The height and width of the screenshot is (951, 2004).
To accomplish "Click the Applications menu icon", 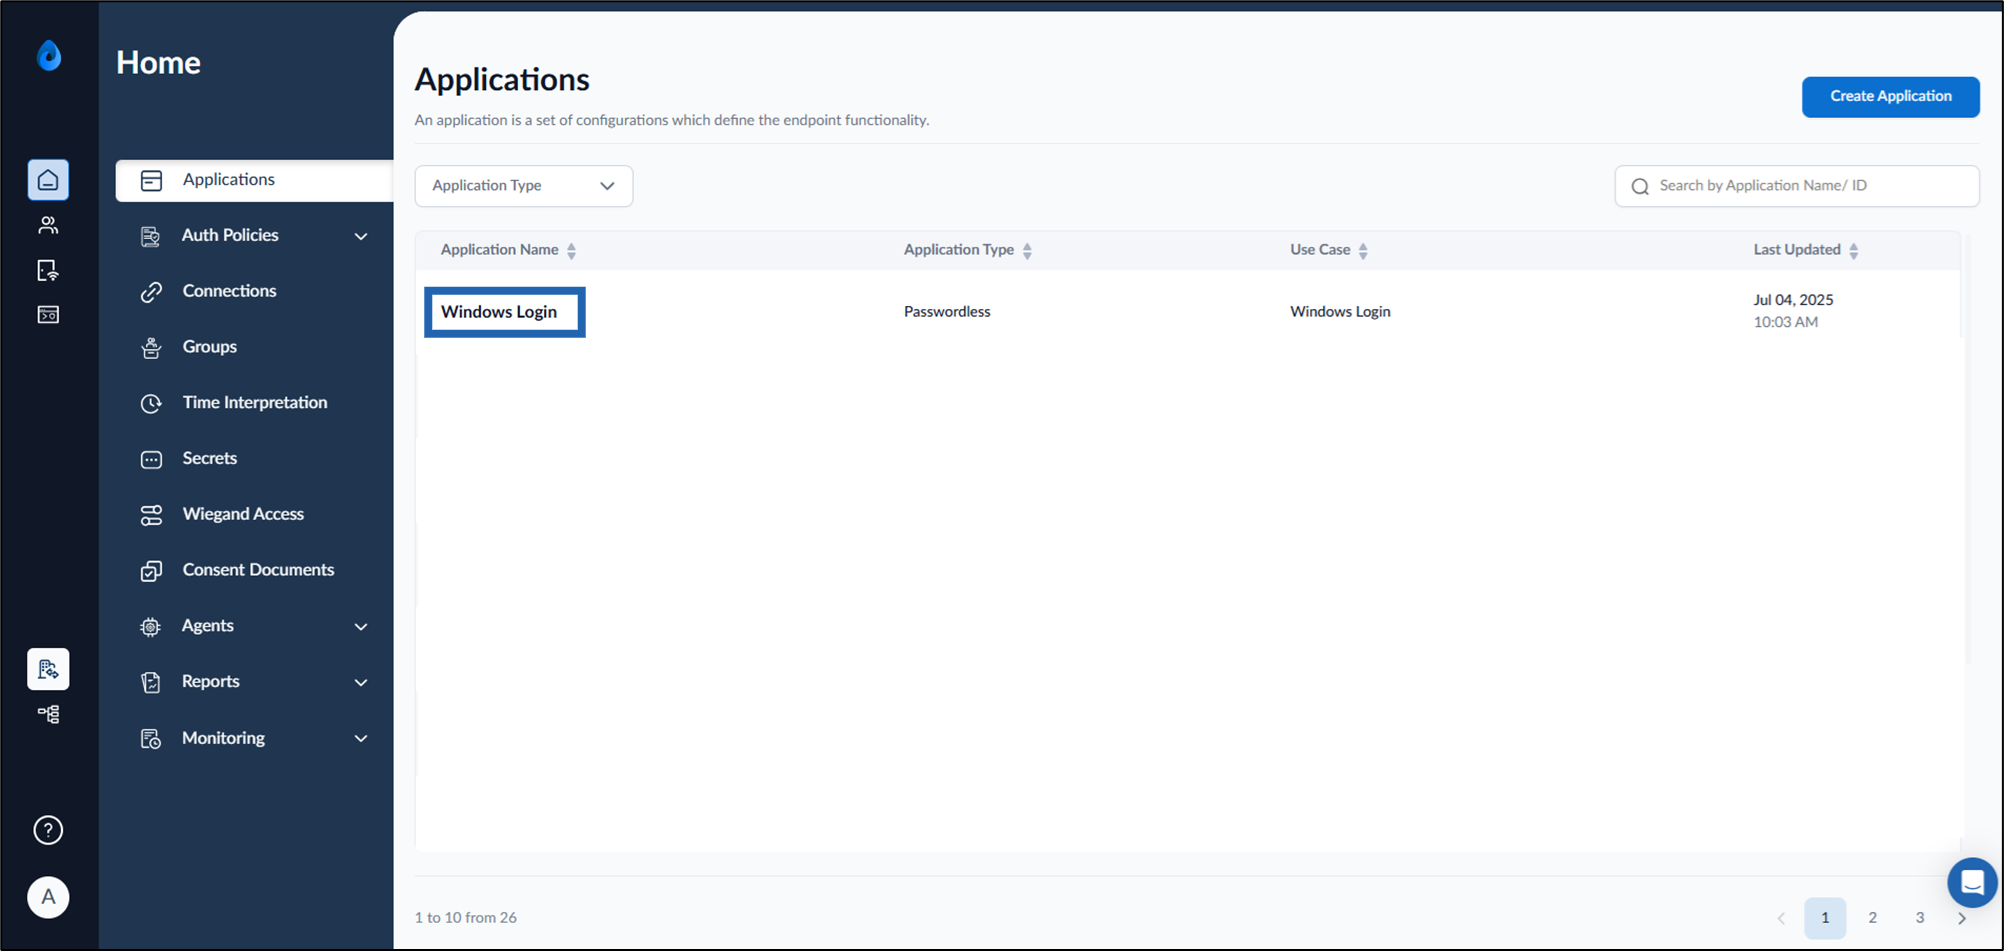I will (x=151, y=180).
